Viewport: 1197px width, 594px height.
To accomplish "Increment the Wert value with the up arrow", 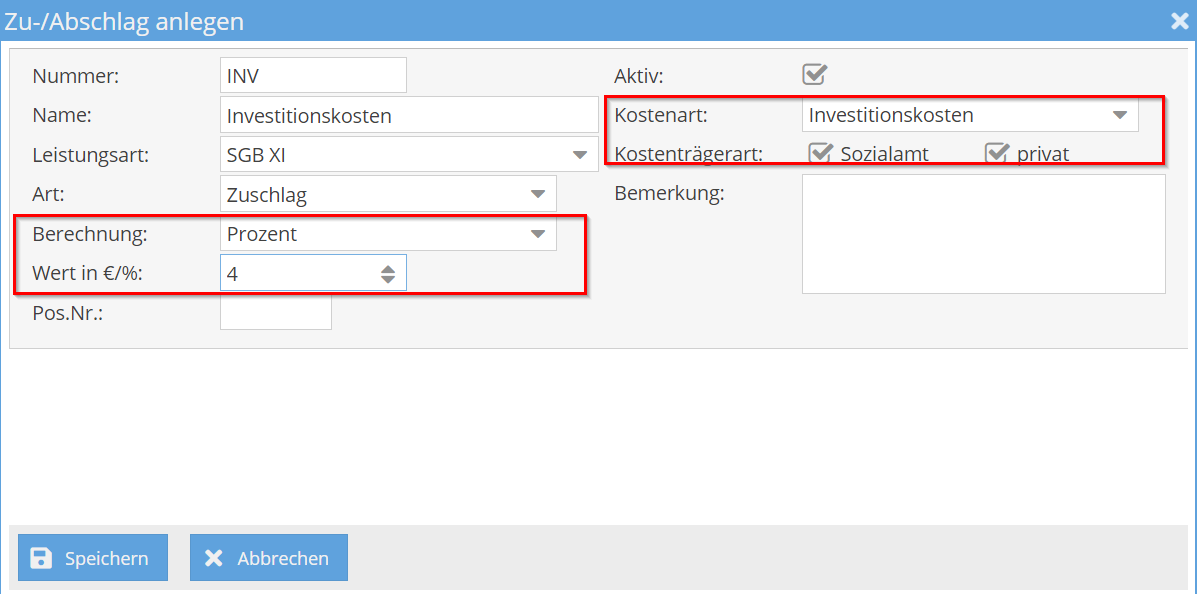I will pos(389,266).
